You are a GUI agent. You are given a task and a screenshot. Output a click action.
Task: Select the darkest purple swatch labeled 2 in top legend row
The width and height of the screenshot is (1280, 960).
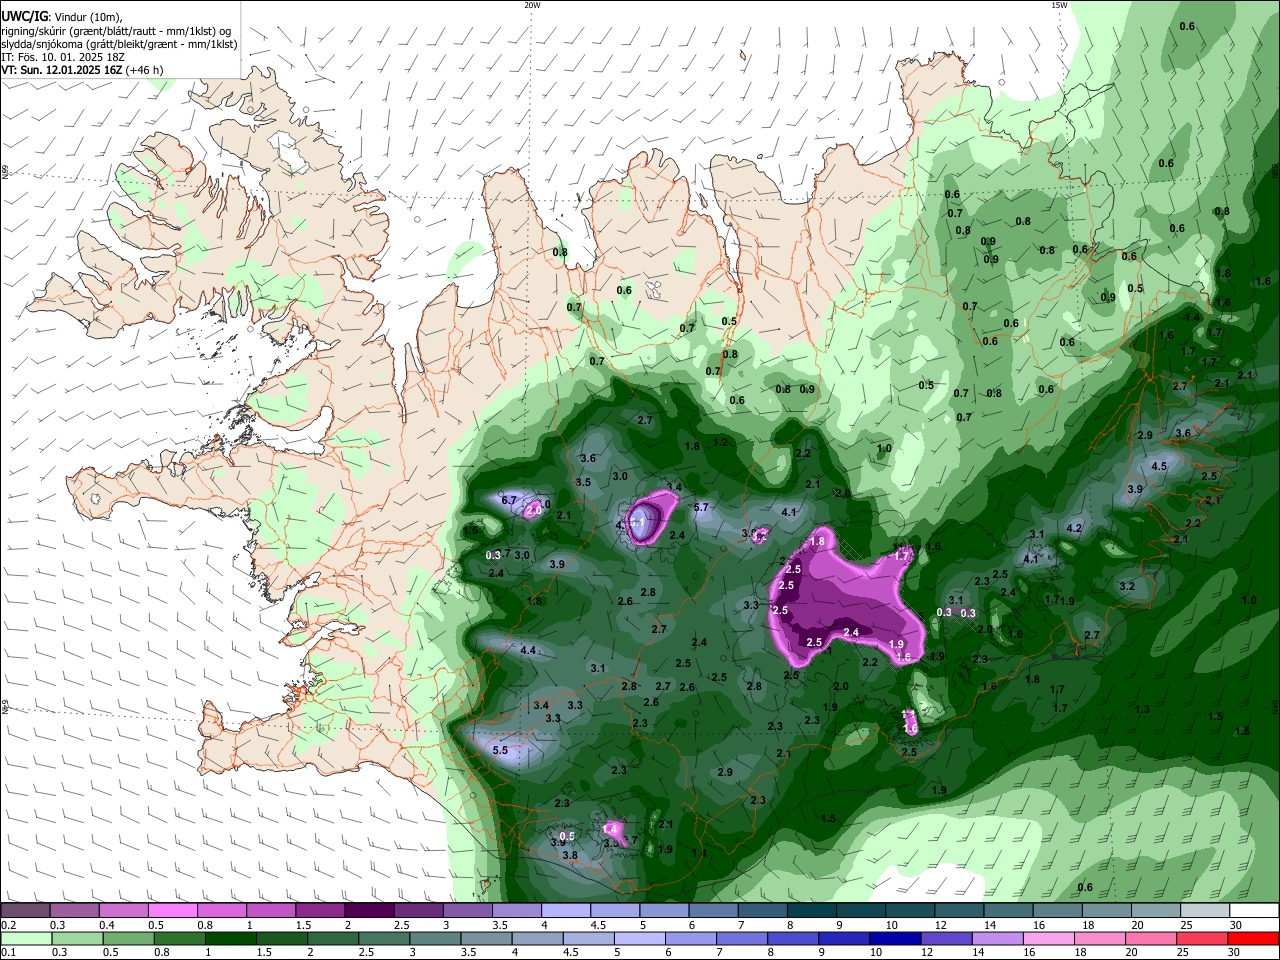369,911
